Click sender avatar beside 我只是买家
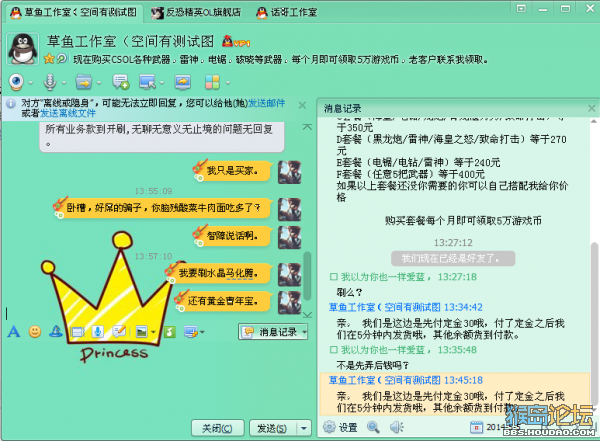This screenshot has height=441, width=600. pyautogui.click(x=289, y=172)
